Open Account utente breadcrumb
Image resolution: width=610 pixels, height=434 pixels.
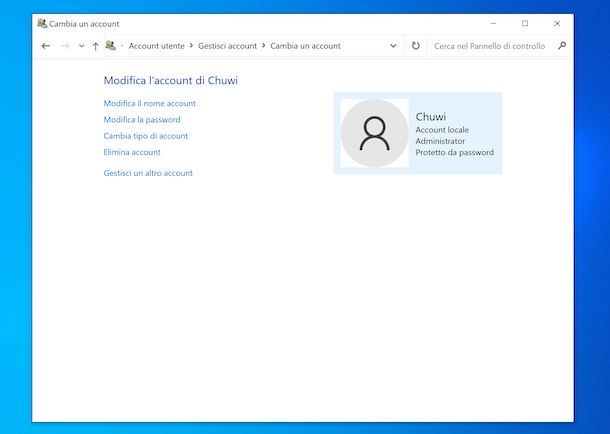pos(156,46)
